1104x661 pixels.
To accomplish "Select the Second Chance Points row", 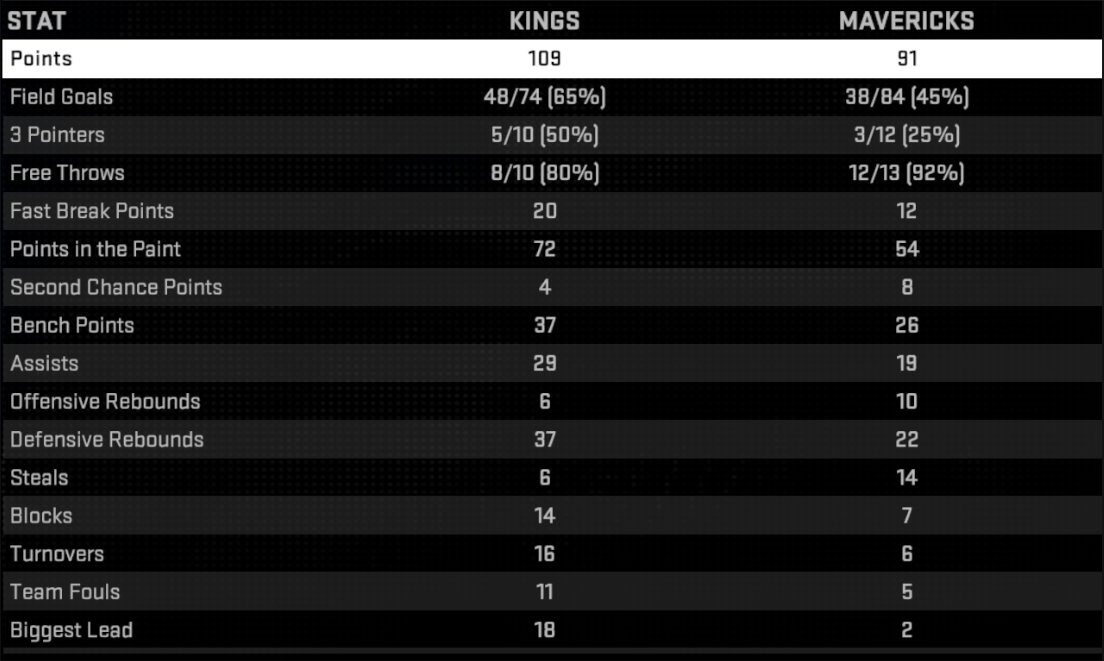I will (552, 287).
